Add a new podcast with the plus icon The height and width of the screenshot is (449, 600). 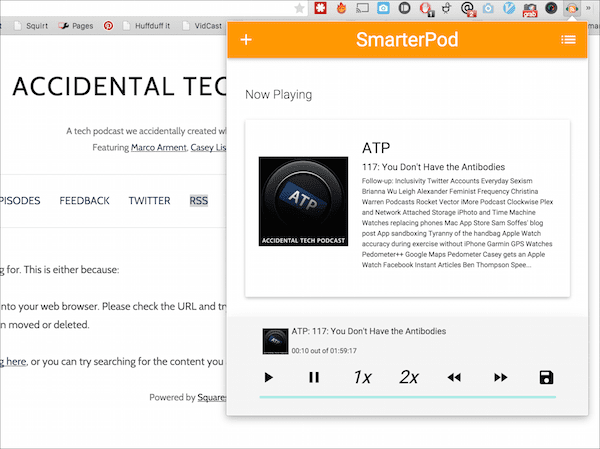[246, 39]
